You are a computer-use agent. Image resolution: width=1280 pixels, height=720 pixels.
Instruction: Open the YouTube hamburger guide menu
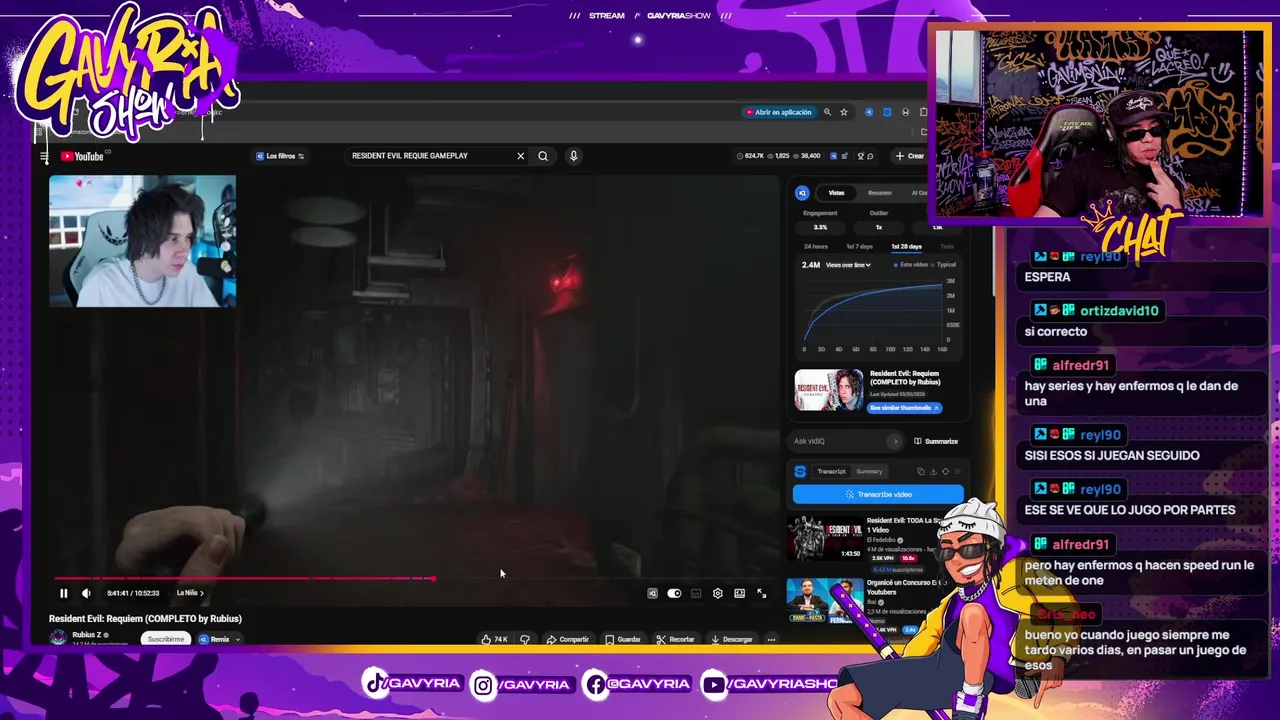pos(44,156)
